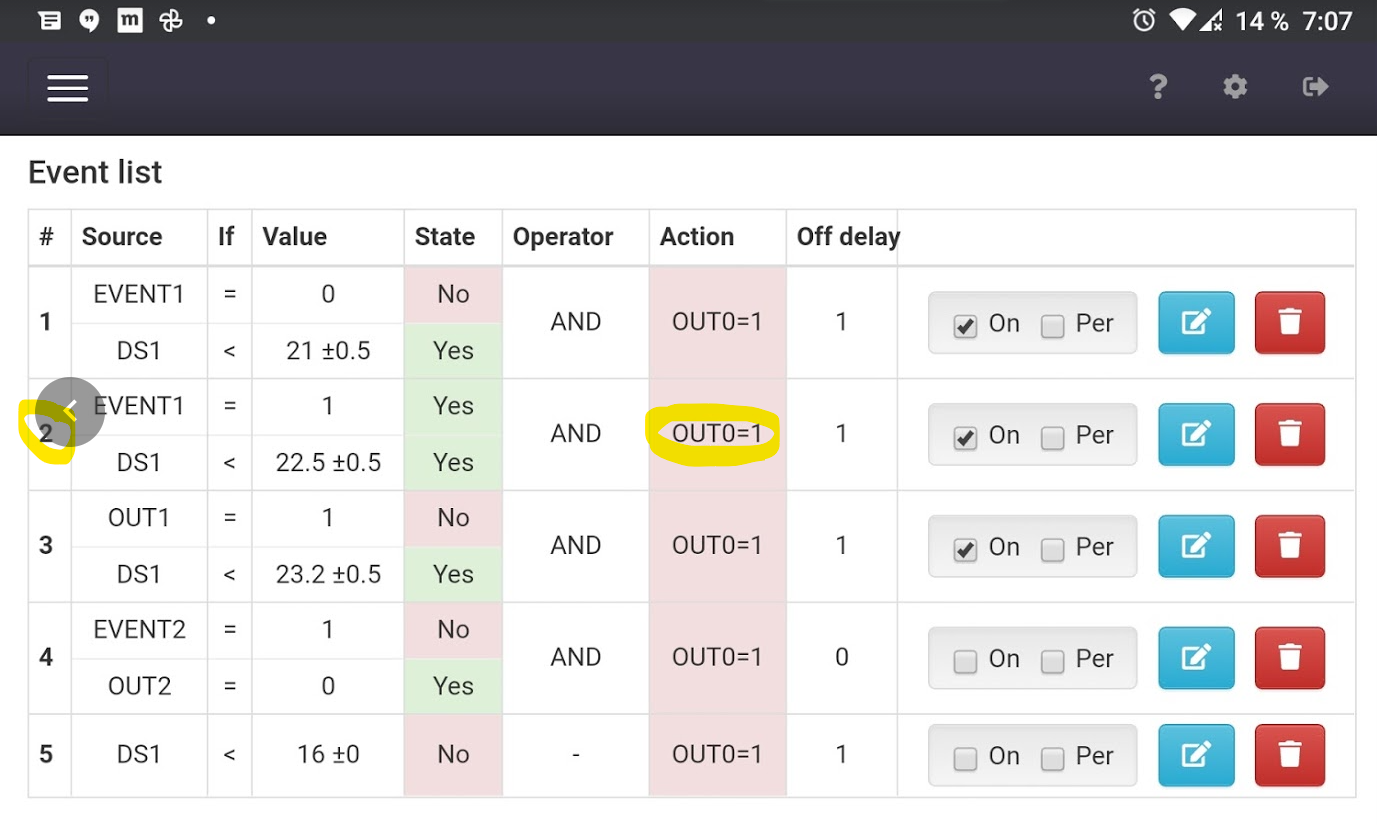Viewport: 1377px width, 825px height.
Task: Tap the gray back chevron circle
Action: tap(70, 411)
